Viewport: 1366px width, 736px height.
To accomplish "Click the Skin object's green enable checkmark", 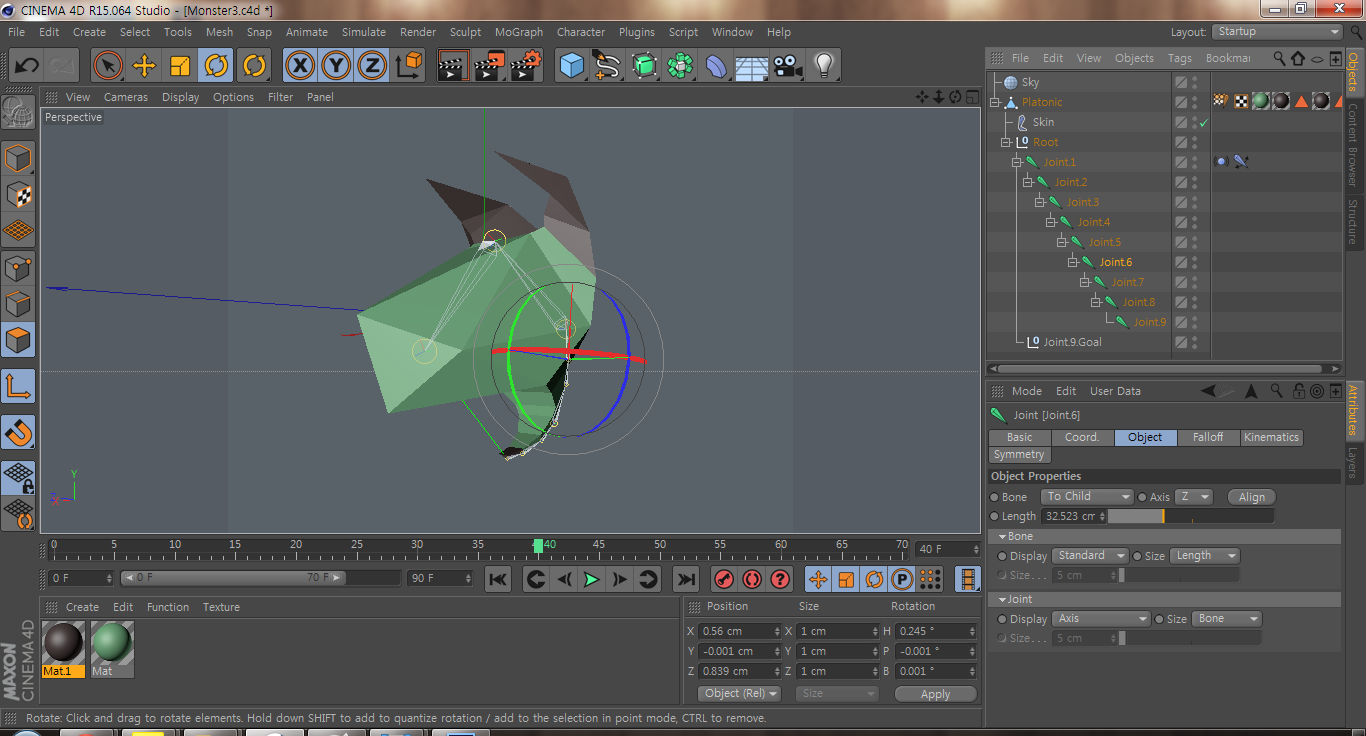I will pyautogui.click(x=1204, y=123).
